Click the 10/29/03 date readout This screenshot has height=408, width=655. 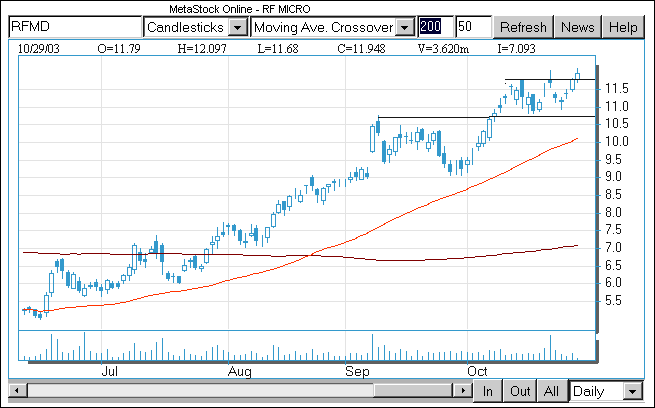pos(38,49)
